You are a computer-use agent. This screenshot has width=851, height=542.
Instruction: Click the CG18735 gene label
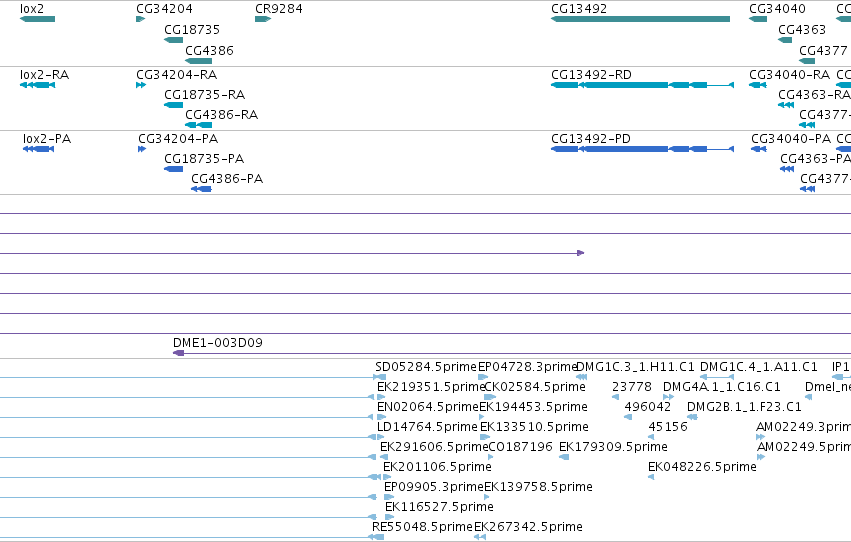pos(192,29)
